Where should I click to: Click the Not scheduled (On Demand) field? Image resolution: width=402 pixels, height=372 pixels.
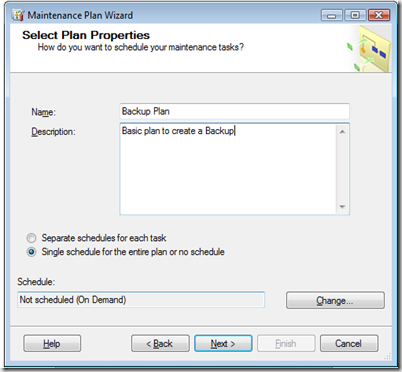click(x=141, y=300)
